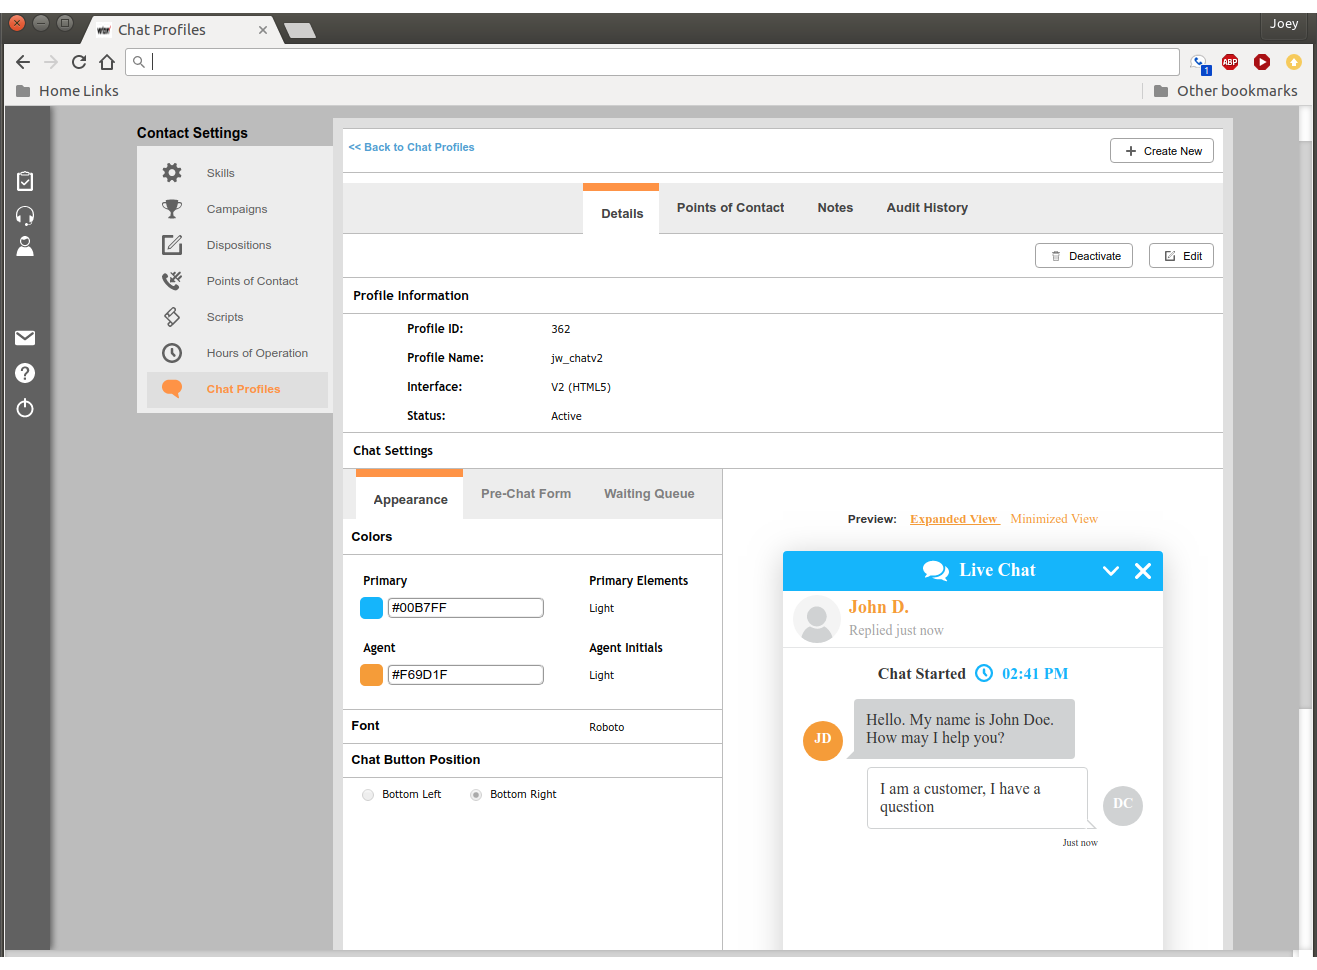The width and height of the screenshot is (1317, 970).
Task: Open the headset icon in the sidebar
Action: pos(25,215)
